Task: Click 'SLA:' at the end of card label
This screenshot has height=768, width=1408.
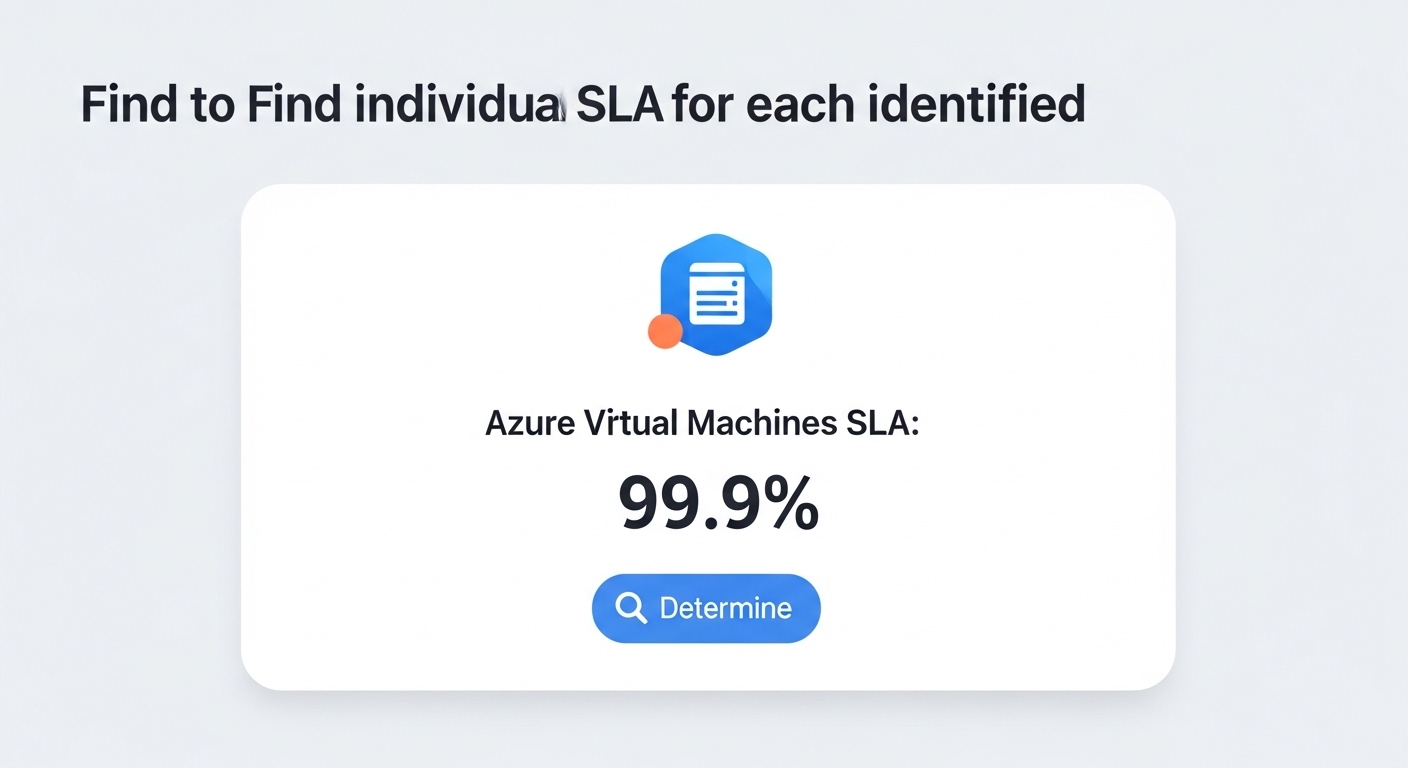Action: coord(881,423)
